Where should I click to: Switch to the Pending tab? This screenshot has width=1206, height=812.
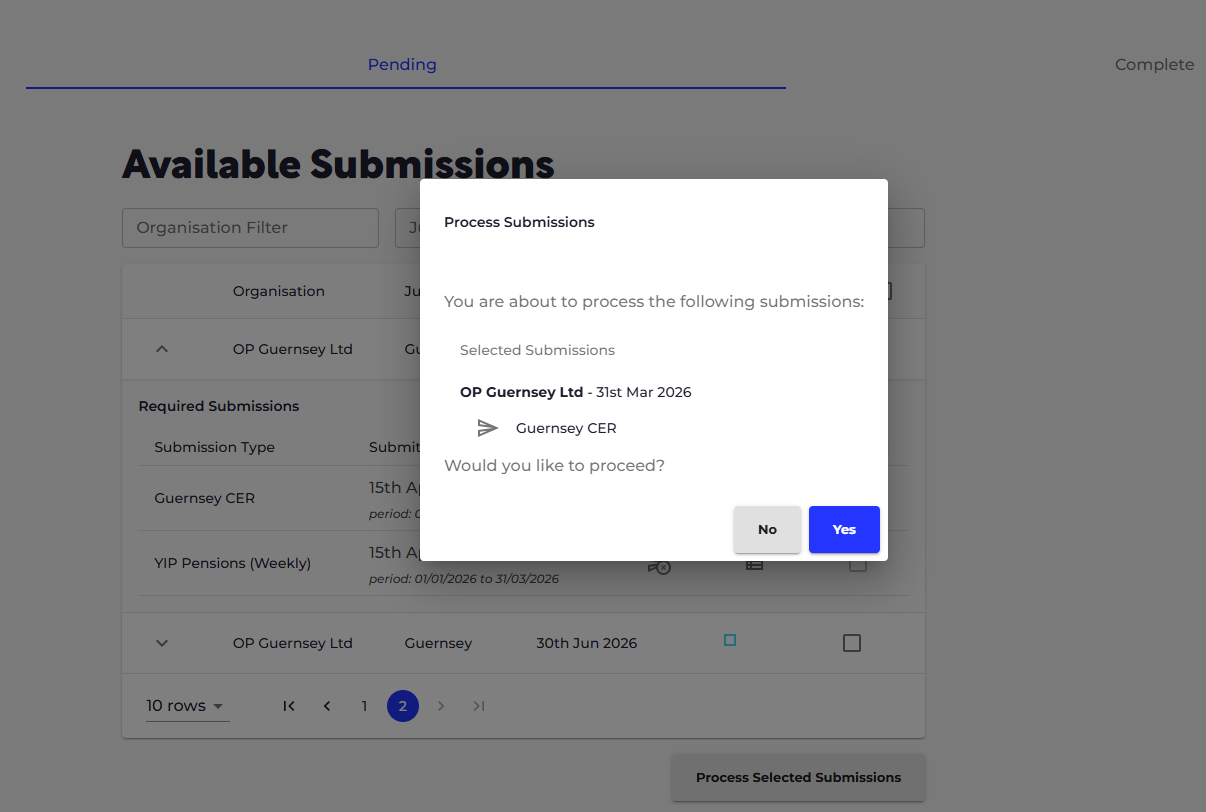tap(402, 64)
